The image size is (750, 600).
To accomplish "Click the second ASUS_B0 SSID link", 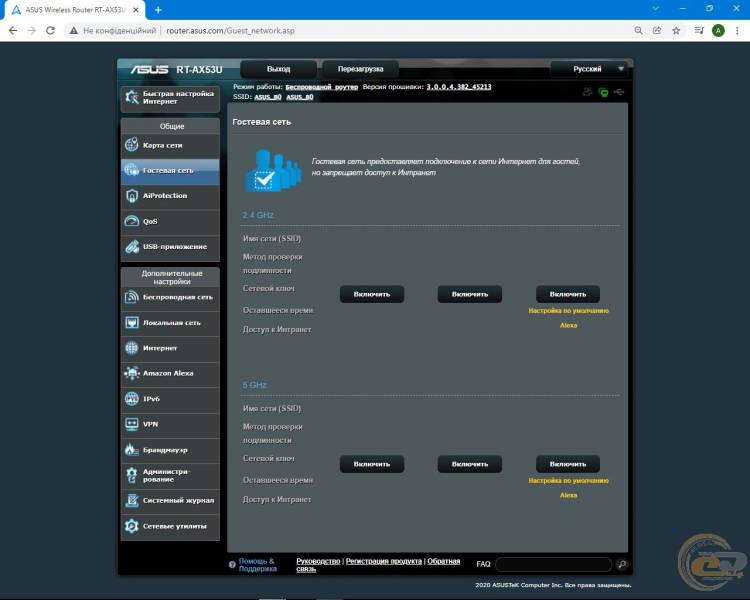I will [x=300, y=97].
